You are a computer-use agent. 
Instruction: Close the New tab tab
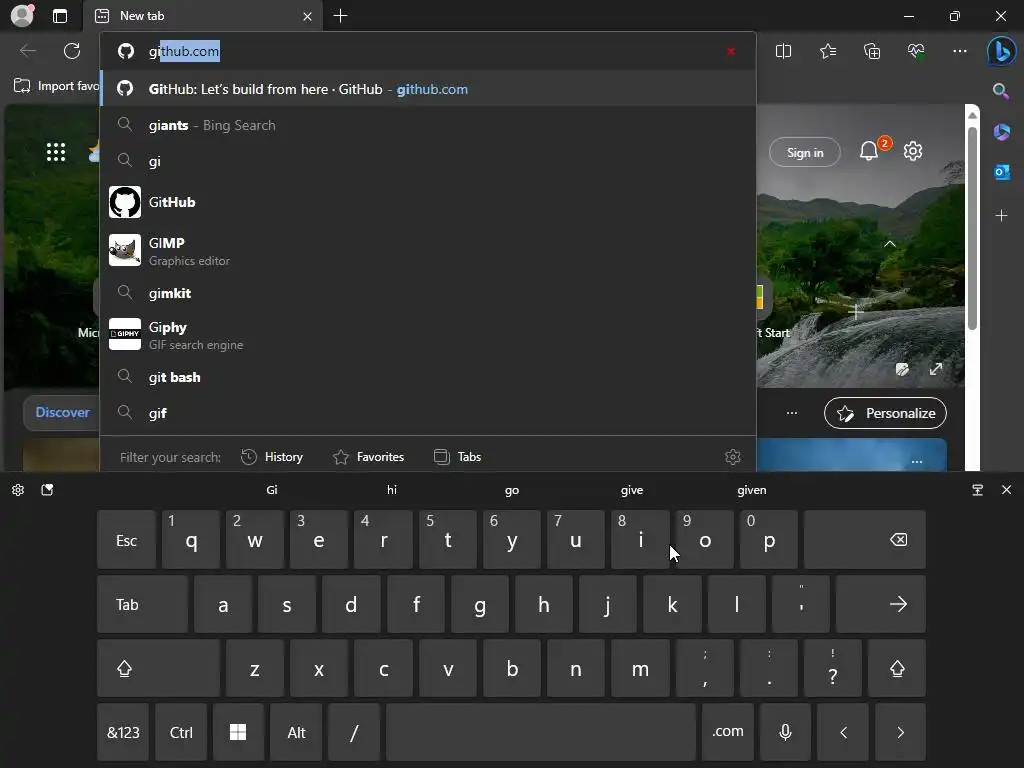click(x=307, y=16)
